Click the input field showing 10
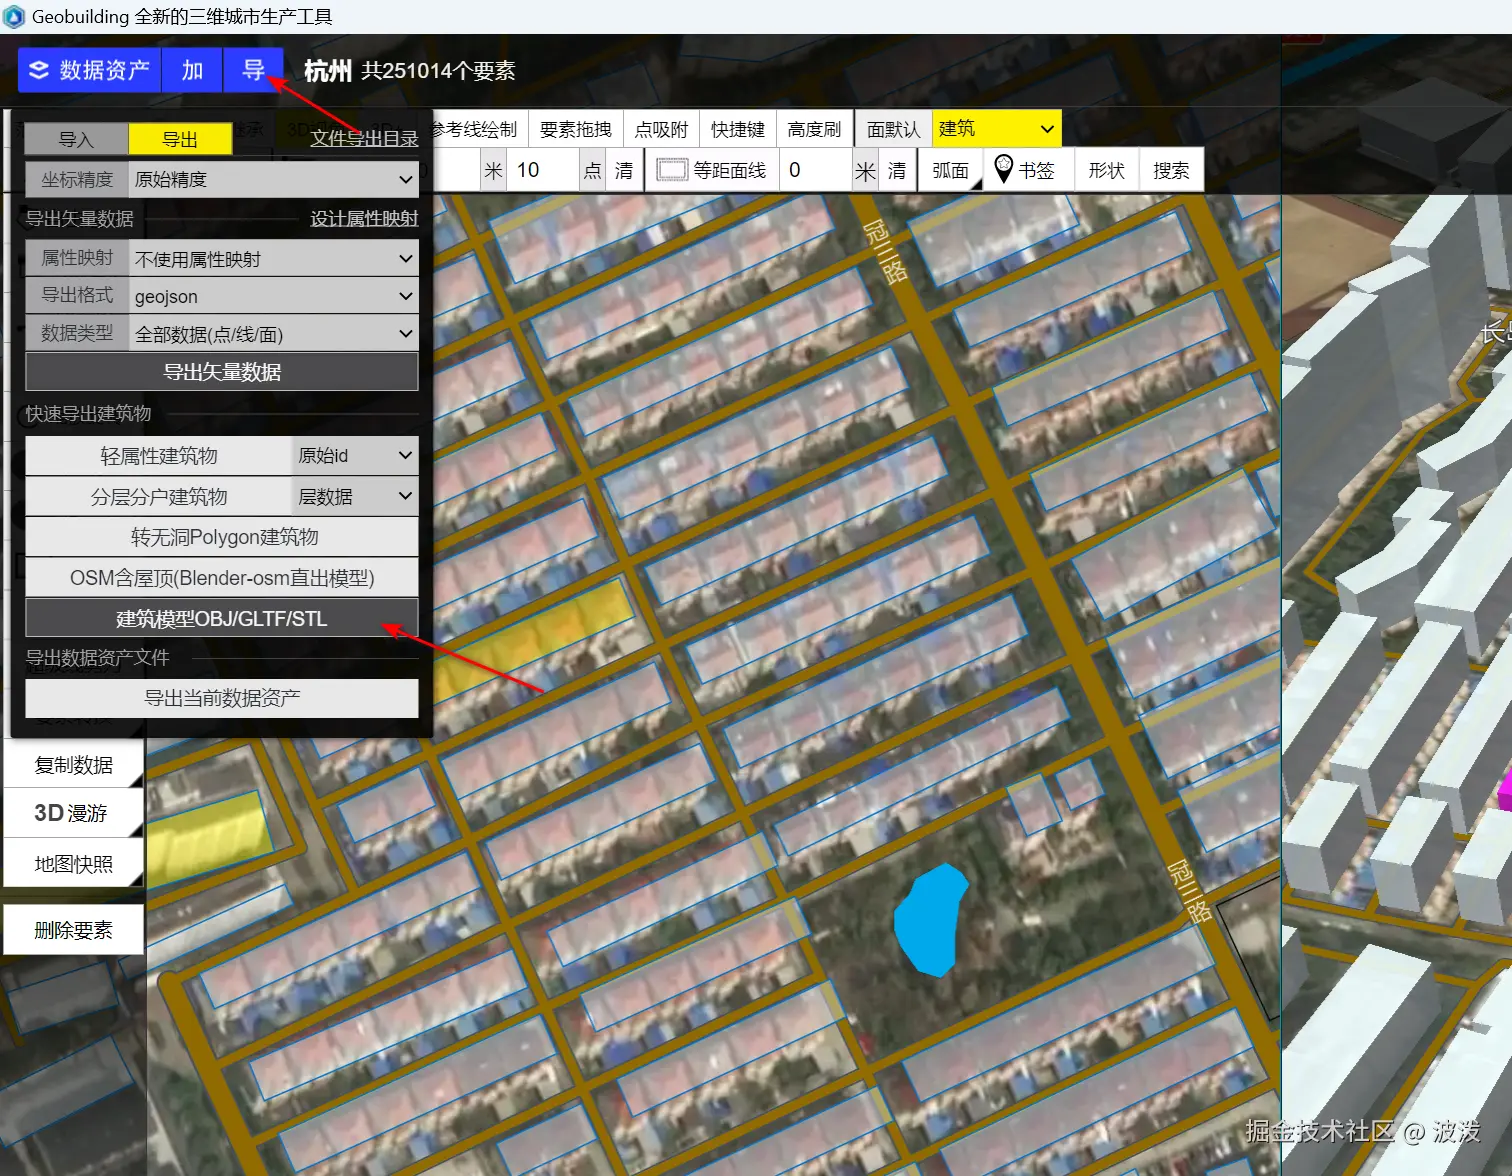The height and width of the screenshot is (1176, 1512). 544,170
